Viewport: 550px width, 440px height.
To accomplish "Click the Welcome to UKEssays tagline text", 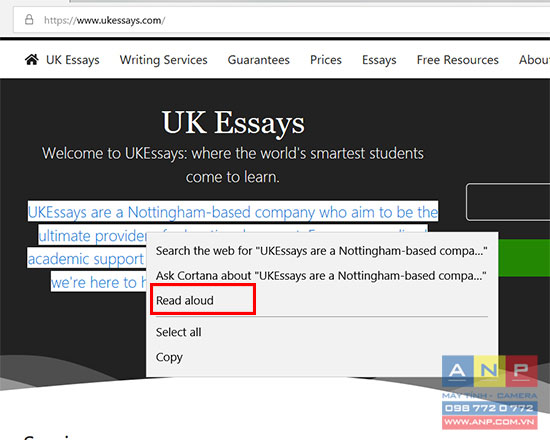I will [x=233, y=165].
